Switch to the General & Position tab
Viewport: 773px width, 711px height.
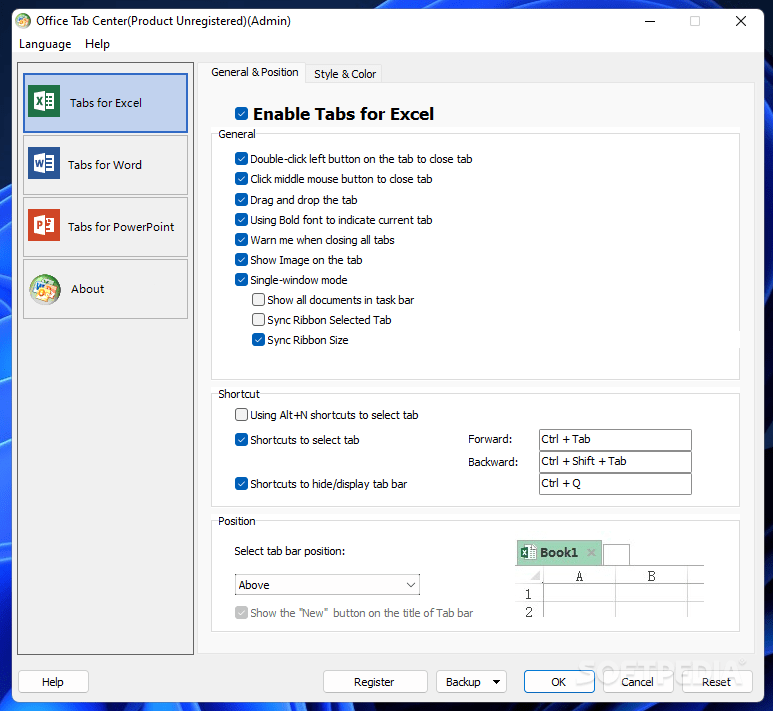click(254, 72)
